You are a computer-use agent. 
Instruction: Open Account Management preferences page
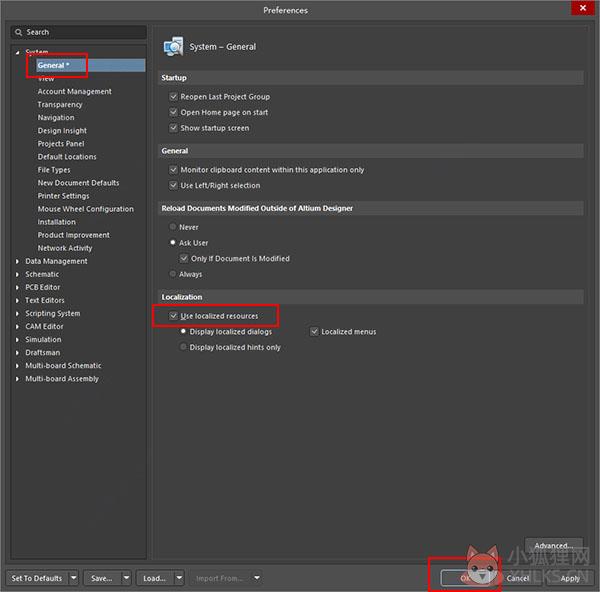tap(75, 91)
